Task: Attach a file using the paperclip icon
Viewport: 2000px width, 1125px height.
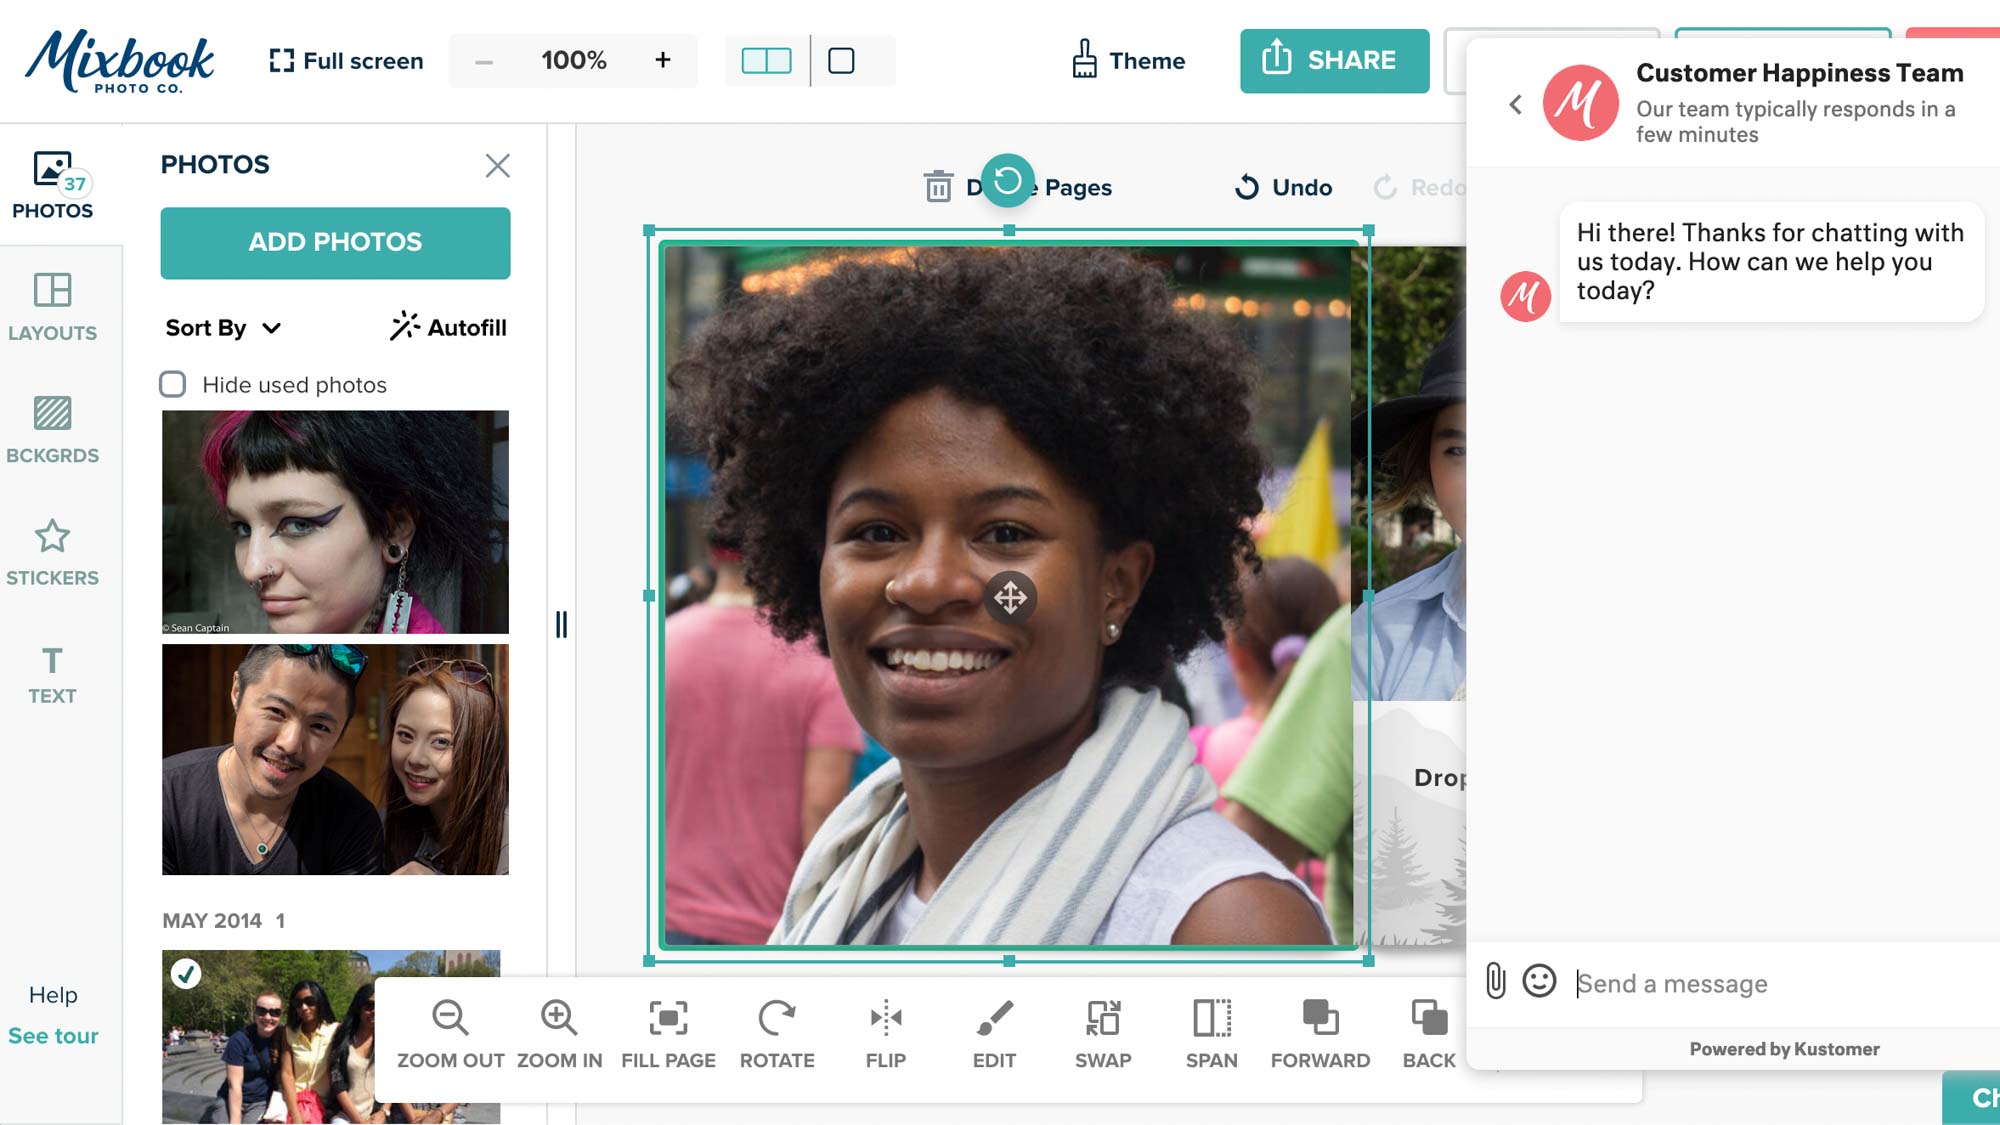Action: click(x=1495, y=983)
